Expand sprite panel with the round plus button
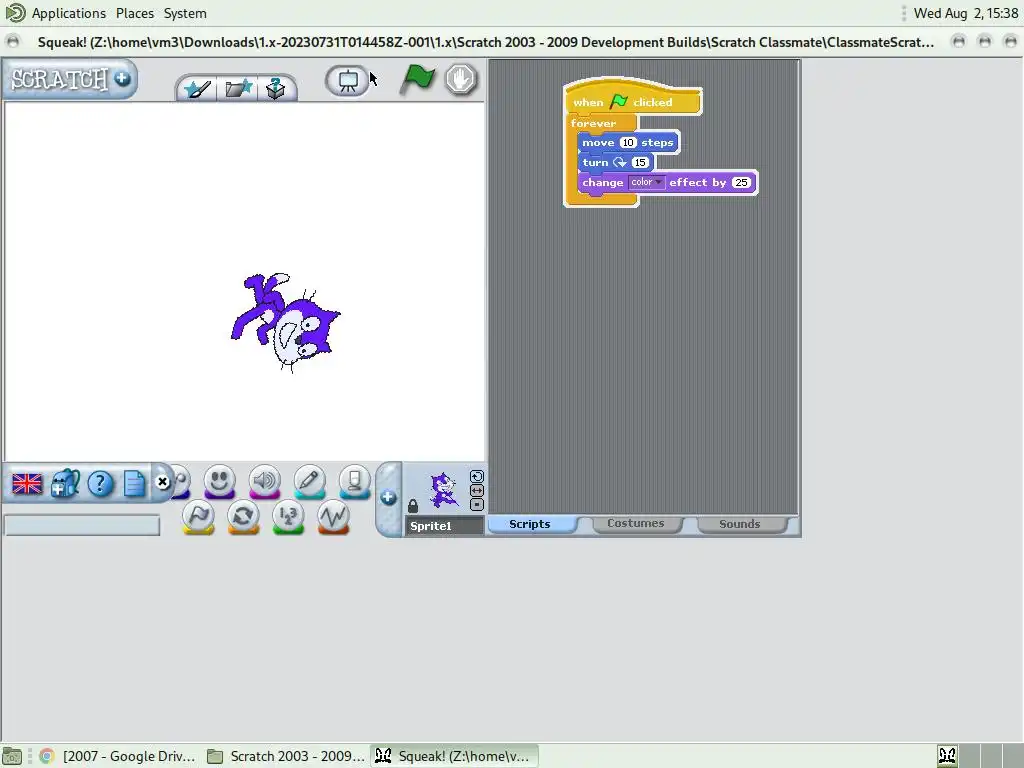1024x768 pixels. coord(388,498)
